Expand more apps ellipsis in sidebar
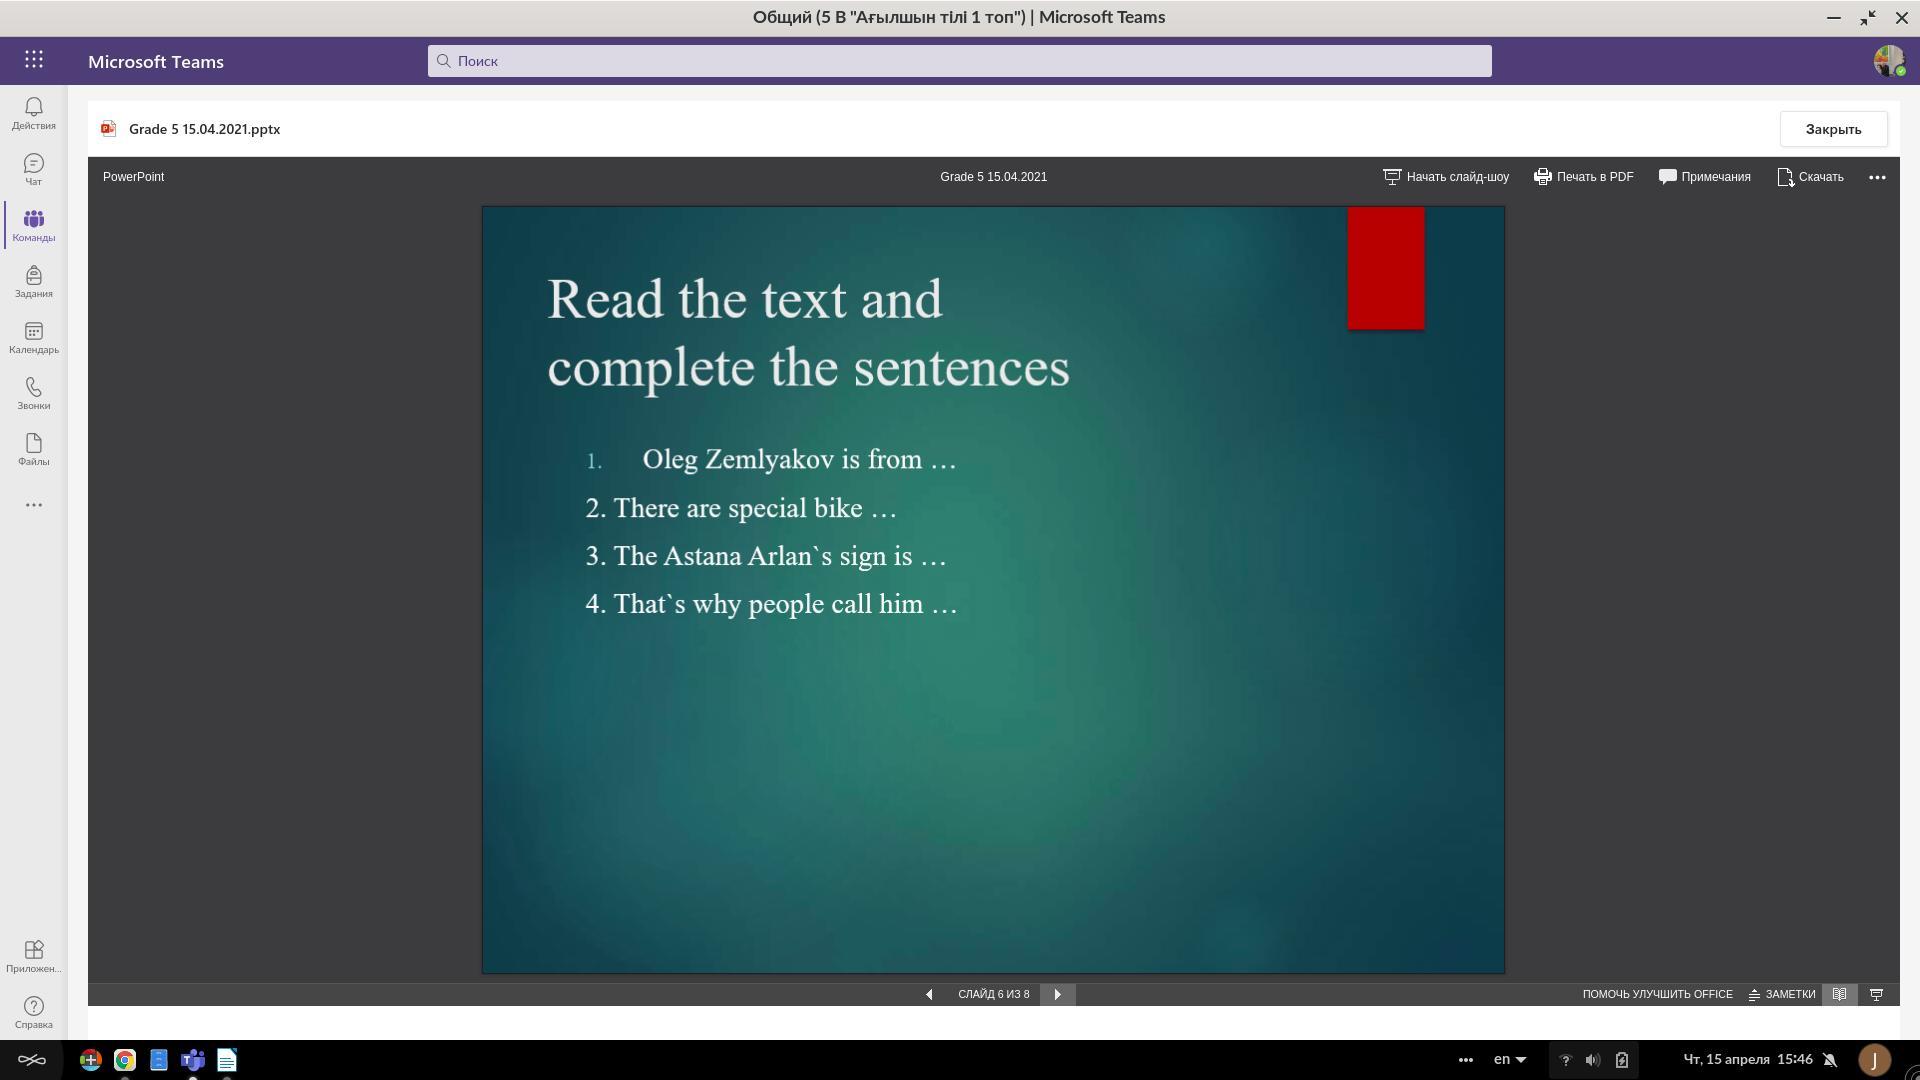Screen dimensions: 1920x1080 click(x=33, y=505)
